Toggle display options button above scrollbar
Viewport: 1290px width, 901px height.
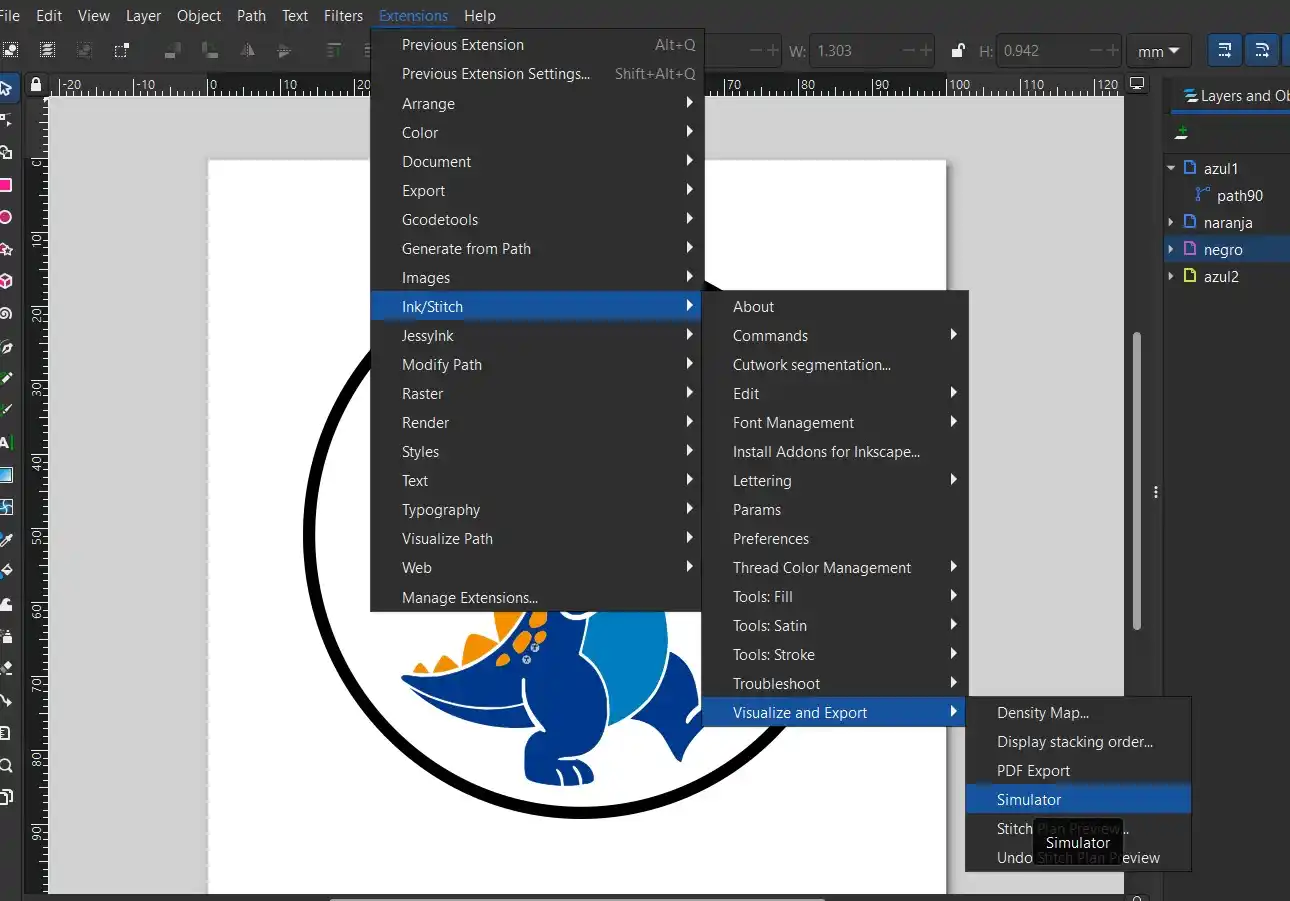[1136, 84]
